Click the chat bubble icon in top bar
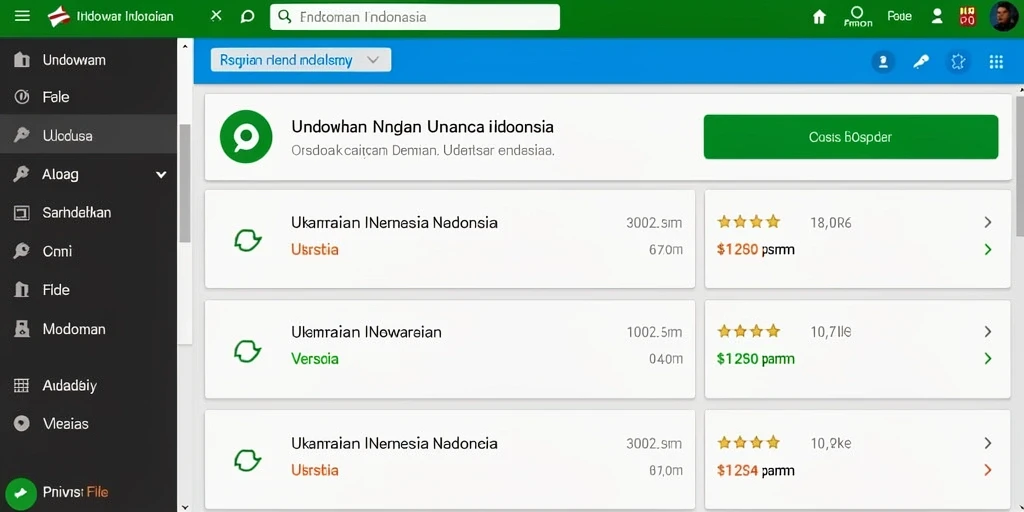1024x512 pixels. pos(248,17)
